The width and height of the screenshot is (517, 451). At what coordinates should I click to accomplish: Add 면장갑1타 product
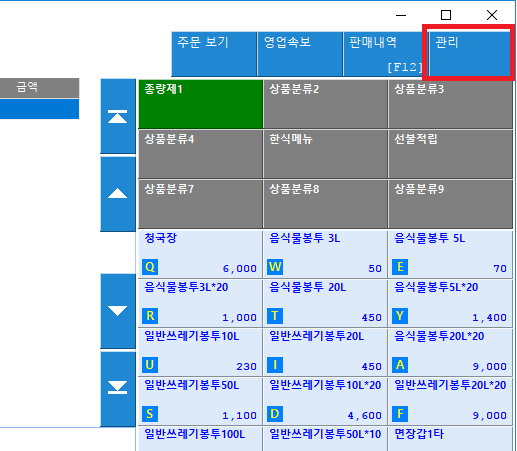tap(450, 439)
